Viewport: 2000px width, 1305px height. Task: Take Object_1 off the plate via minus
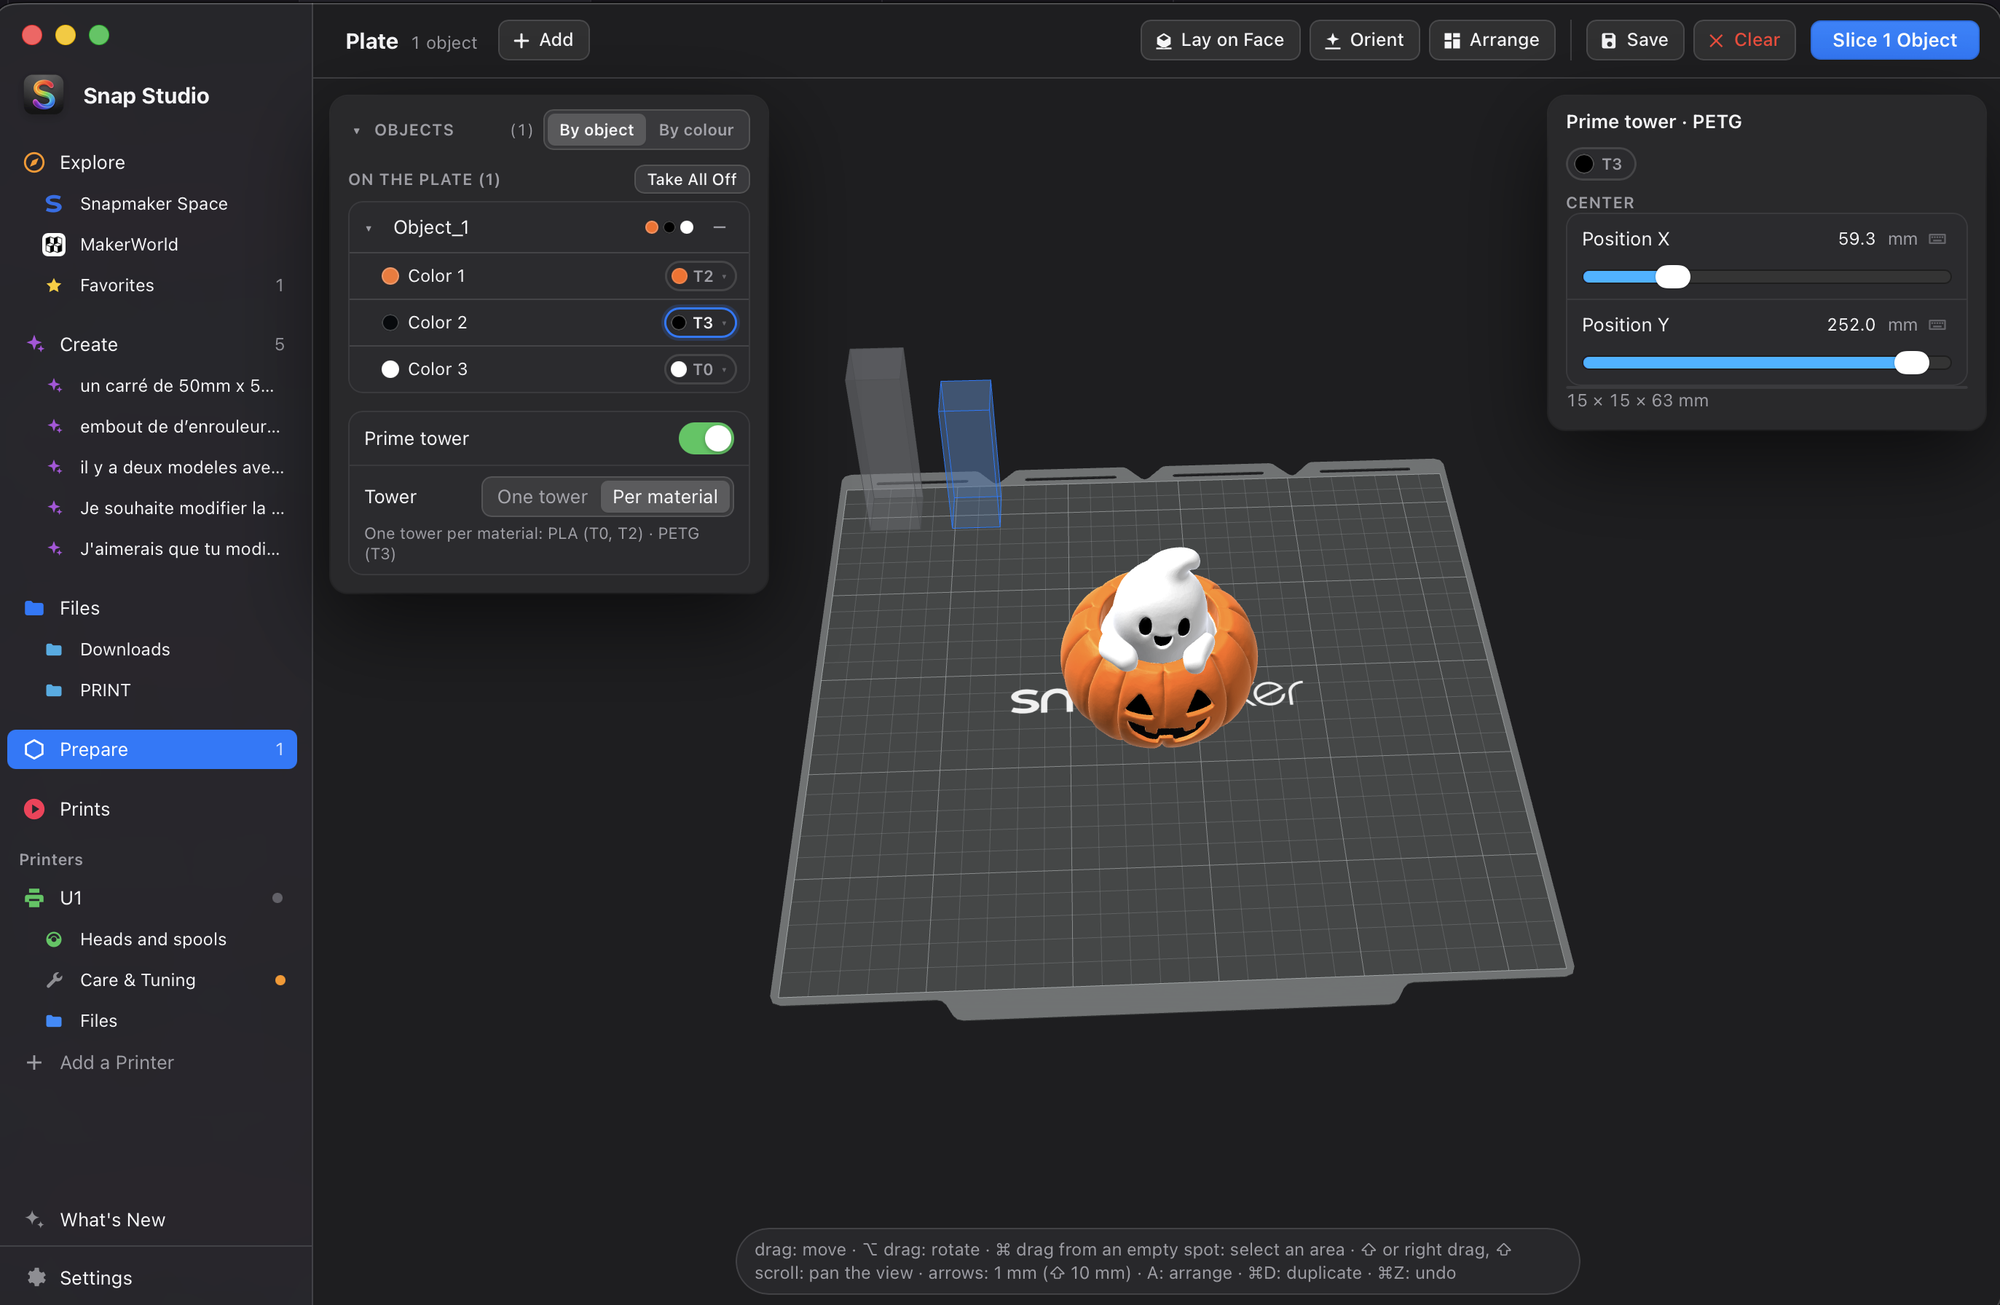pos(719,227)
